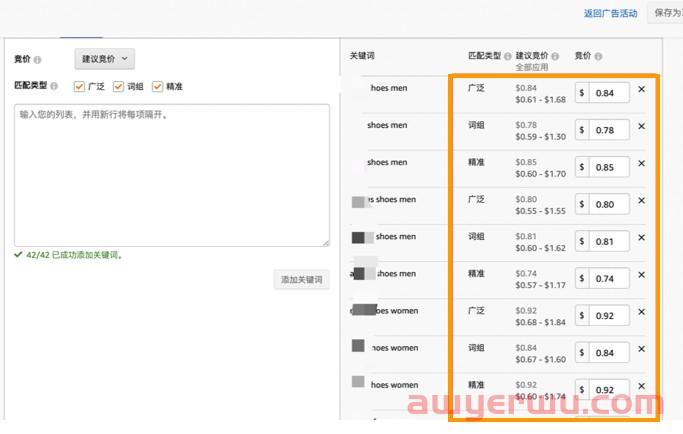Screen dimensions: 683x434
Task: Click the info icon beside 竞价 column header
Action: 598,56
